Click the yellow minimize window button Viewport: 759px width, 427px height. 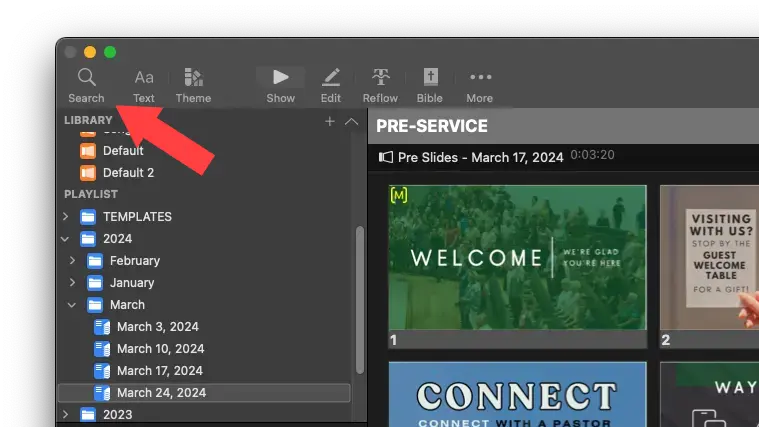[x=90, y=52]
